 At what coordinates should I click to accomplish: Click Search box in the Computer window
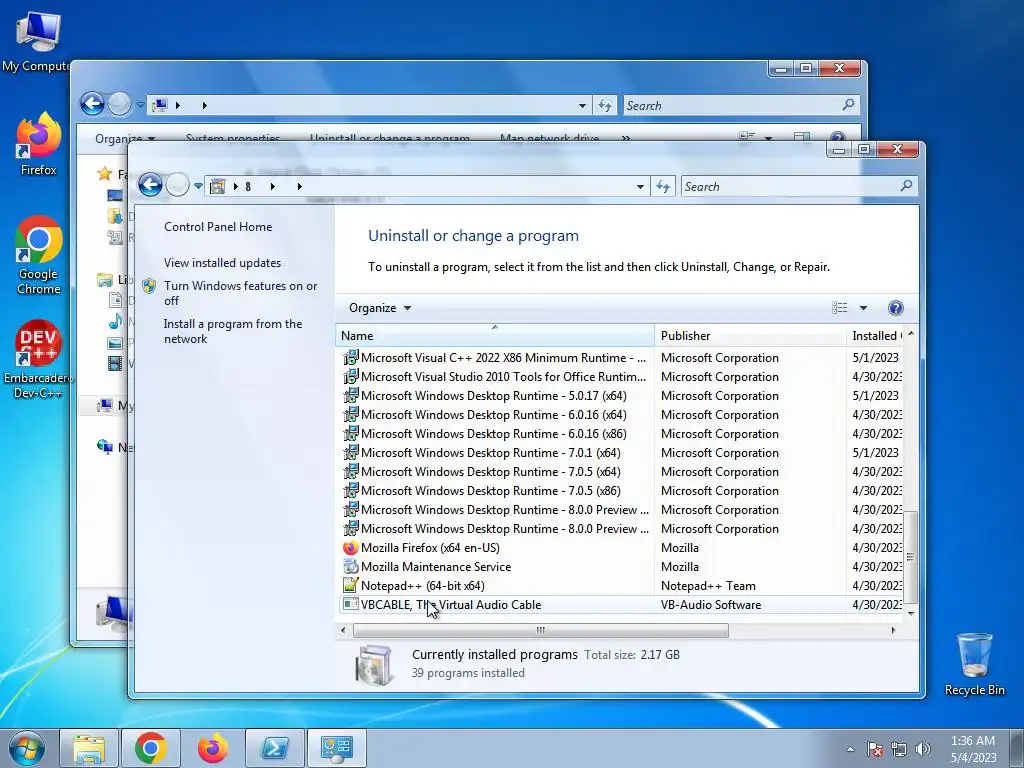pos(741,105)
